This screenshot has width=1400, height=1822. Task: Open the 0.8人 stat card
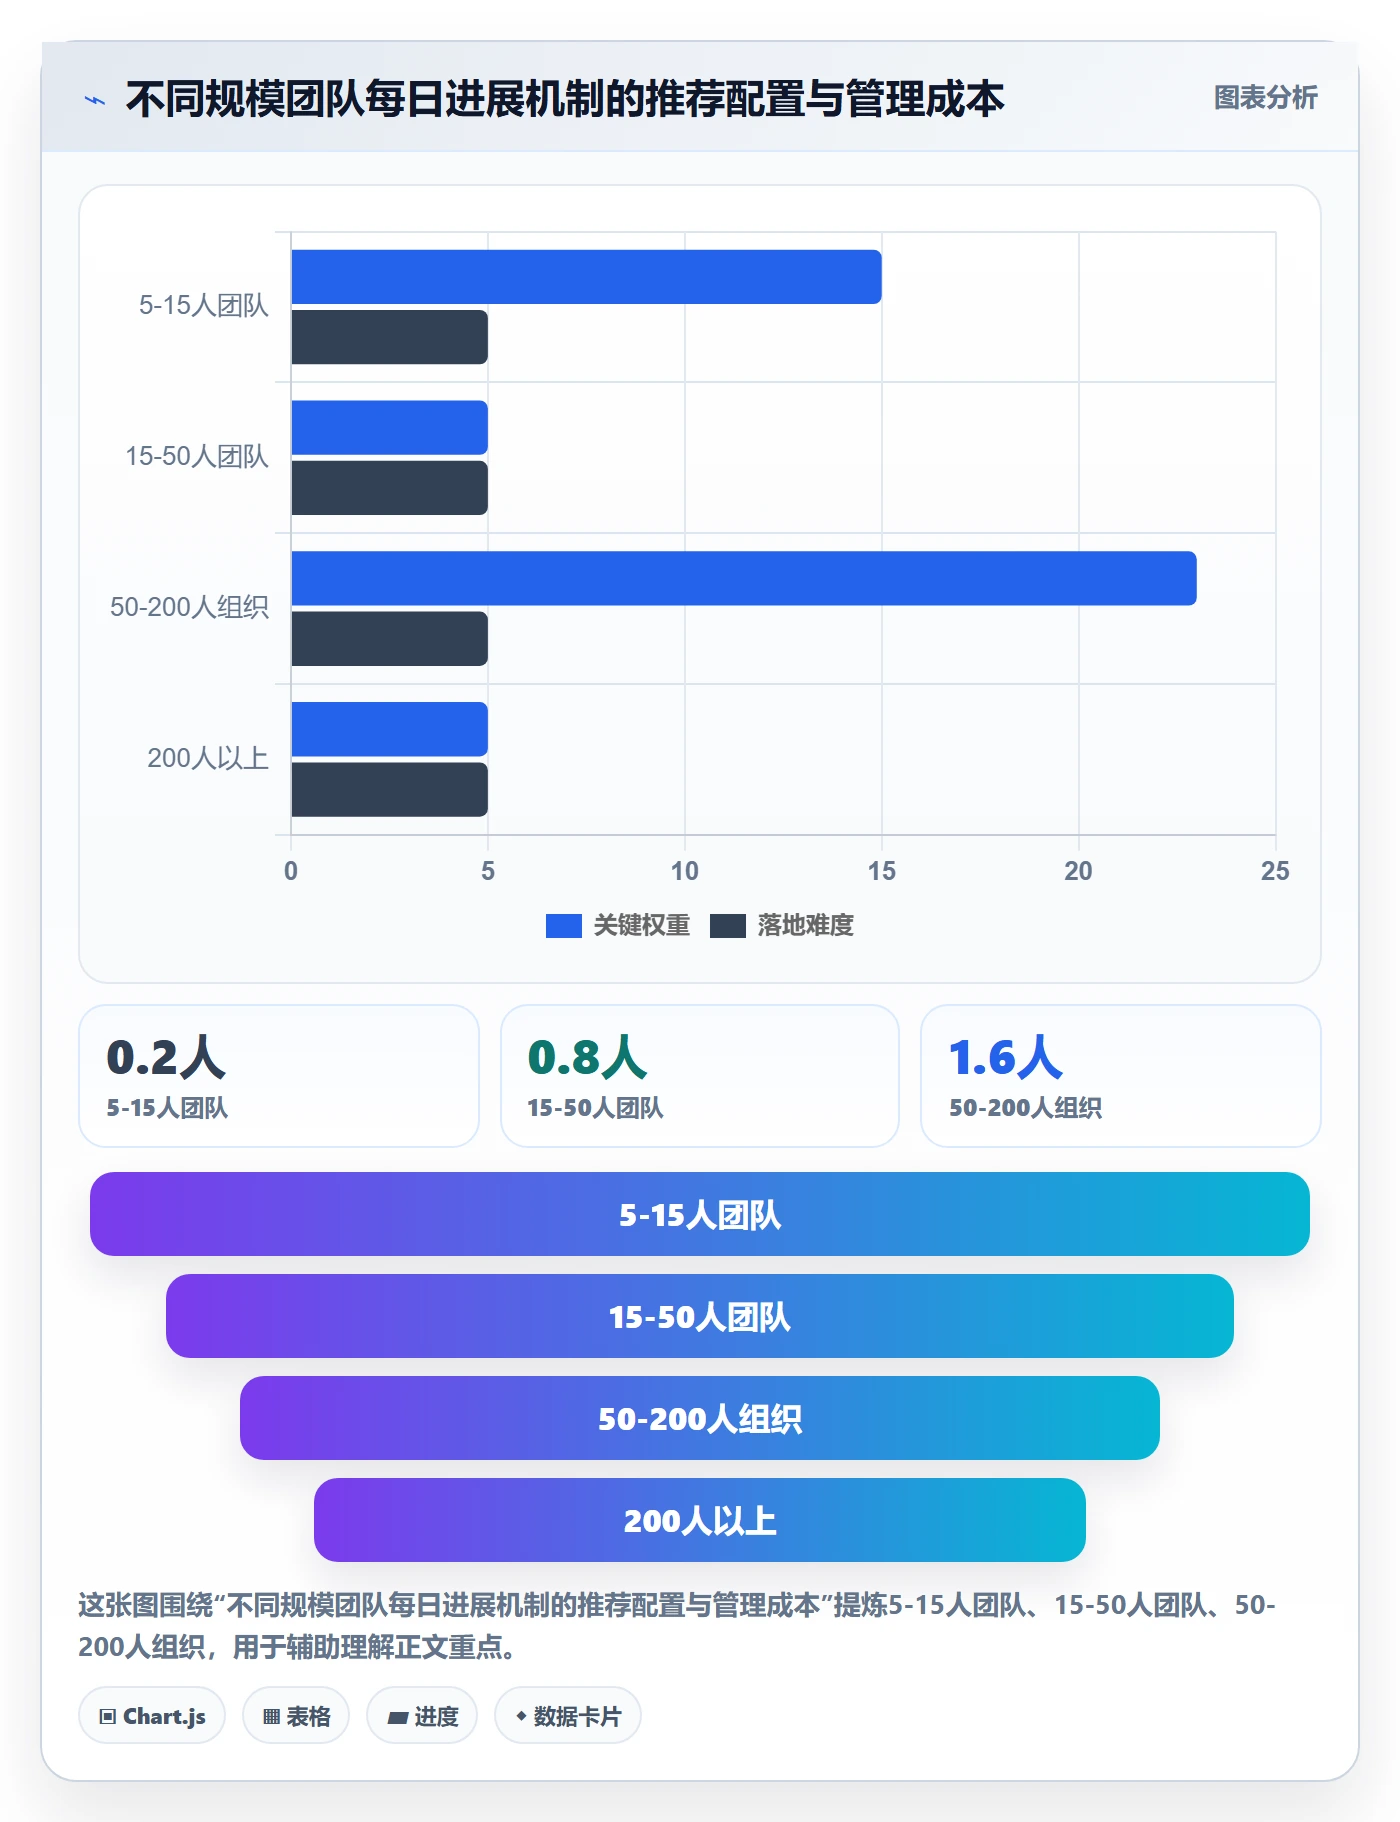point(700,1076)
